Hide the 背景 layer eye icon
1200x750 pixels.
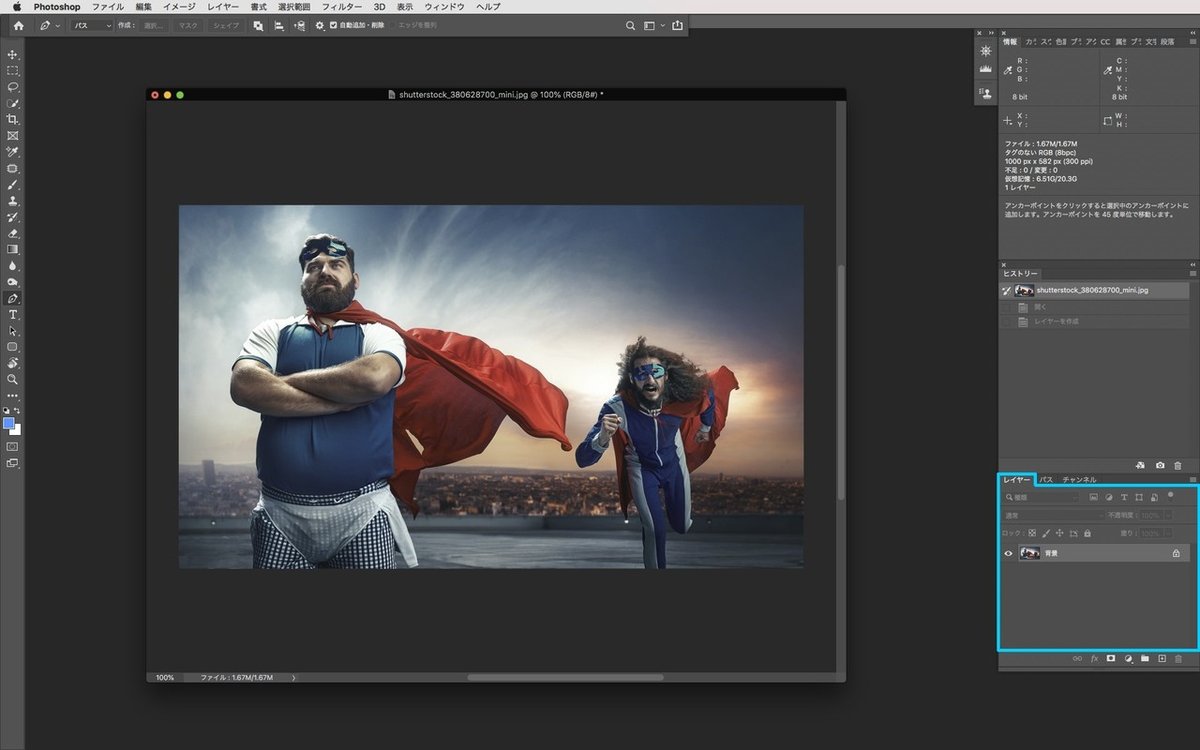point(1008,553)
